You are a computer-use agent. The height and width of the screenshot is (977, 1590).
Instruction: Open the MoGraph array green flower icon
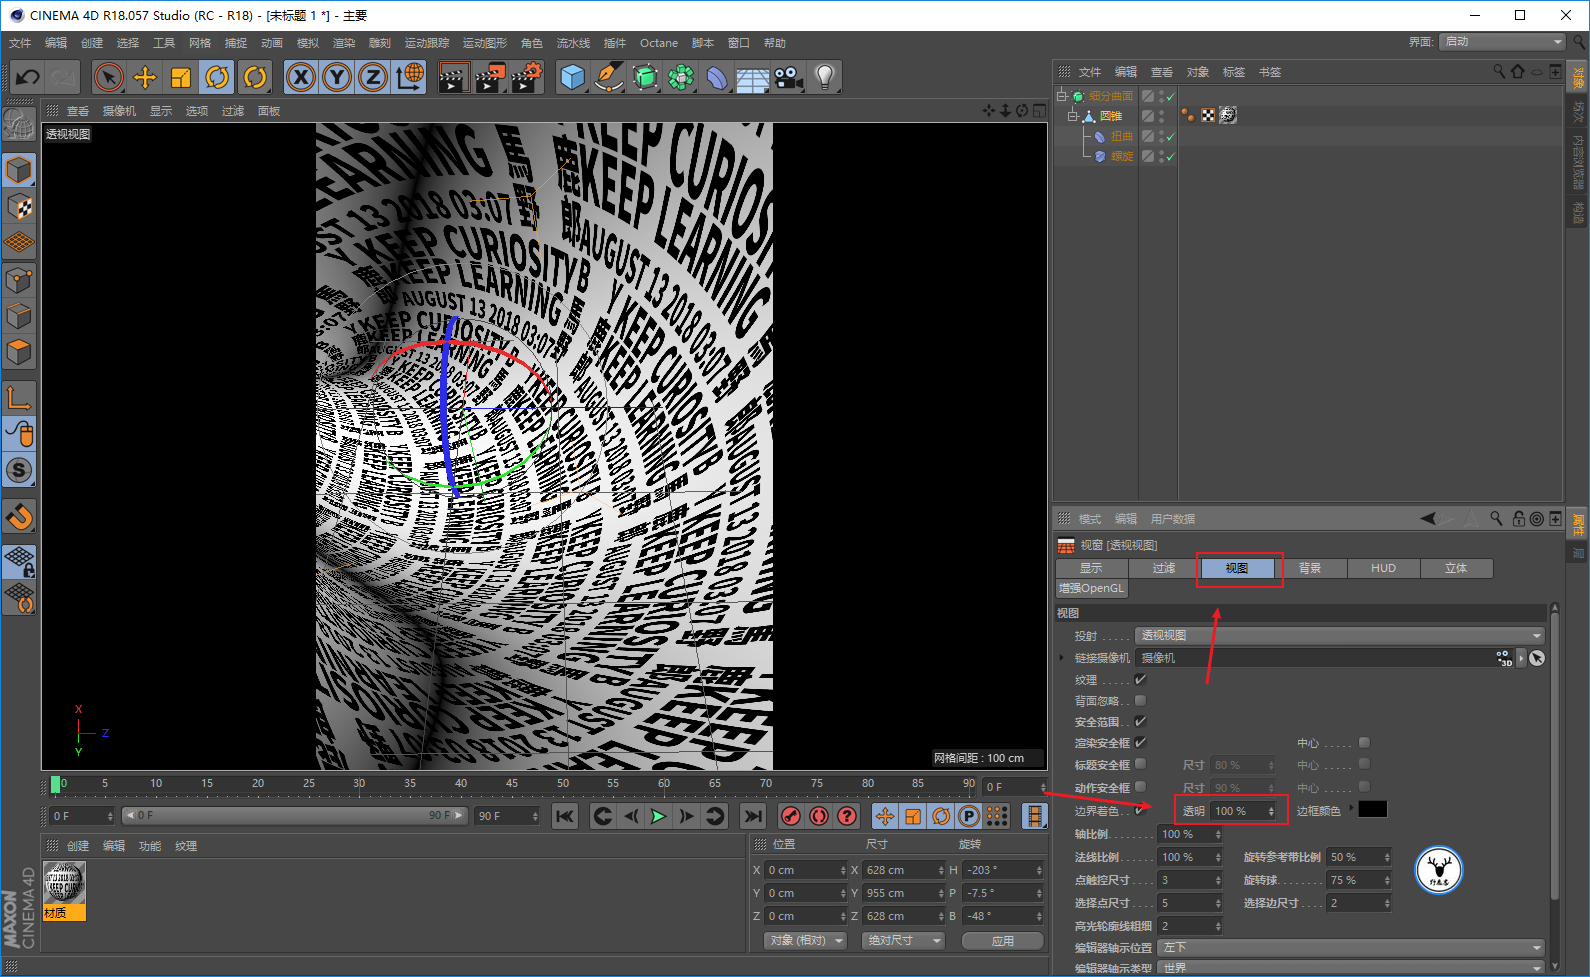[681, 77]
